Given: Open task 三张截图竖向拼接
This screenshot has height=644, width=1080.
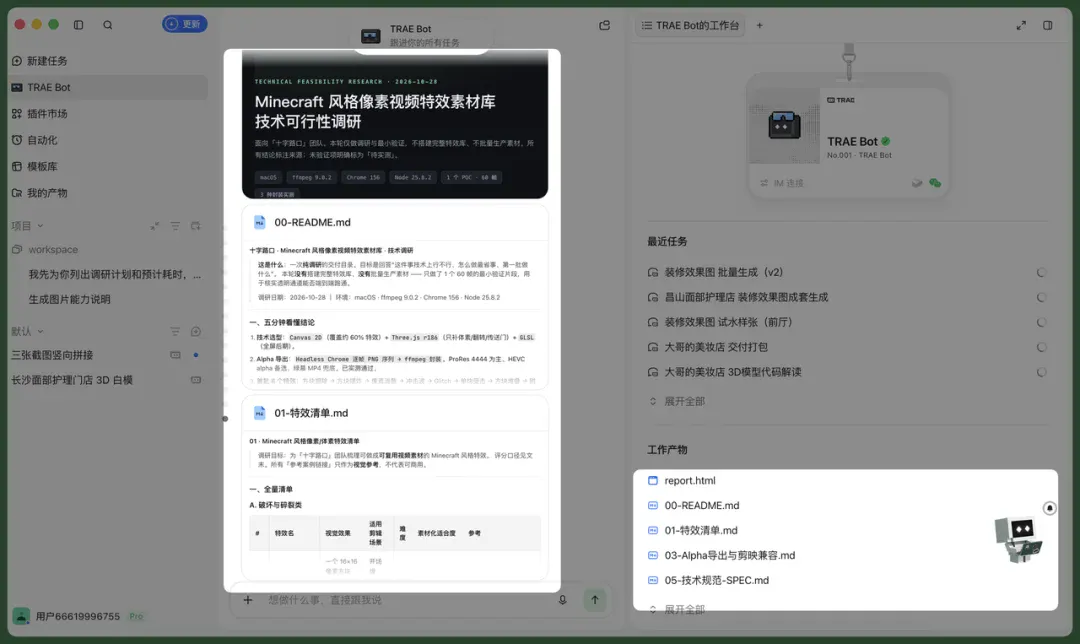Looking at the screenshot, I should click(x=52, y=355).
